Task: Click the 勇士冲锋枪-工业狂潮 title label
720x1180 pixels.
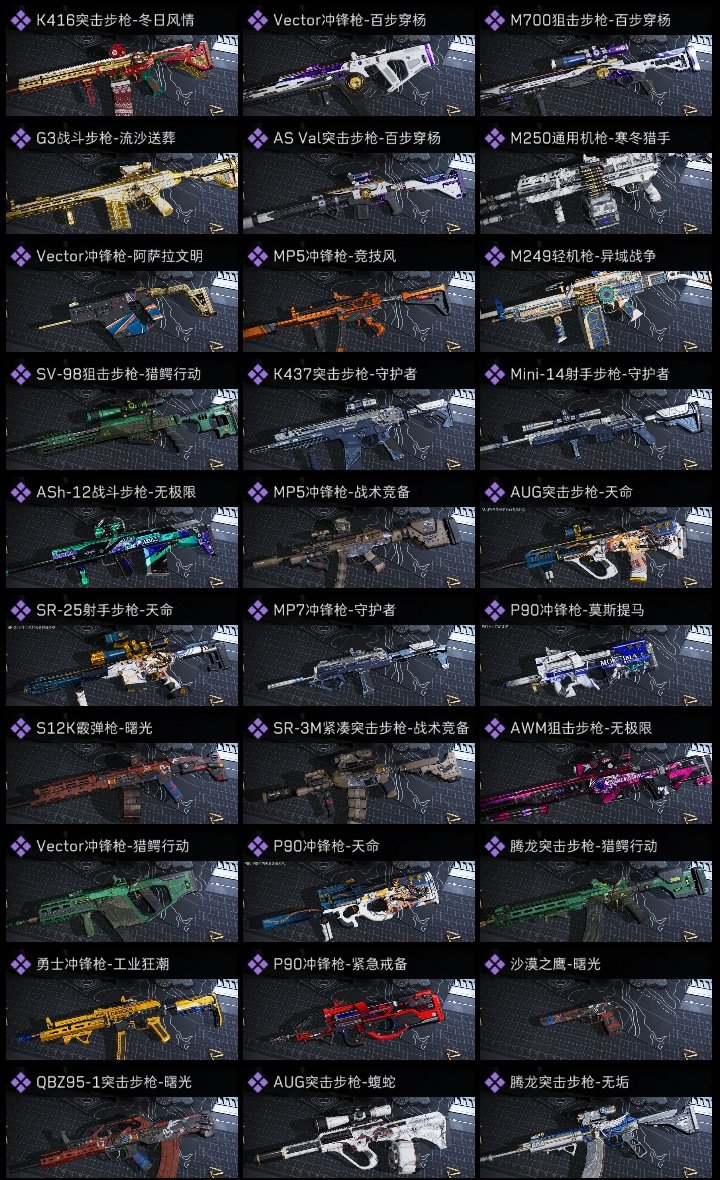Action: pos(103,964)
